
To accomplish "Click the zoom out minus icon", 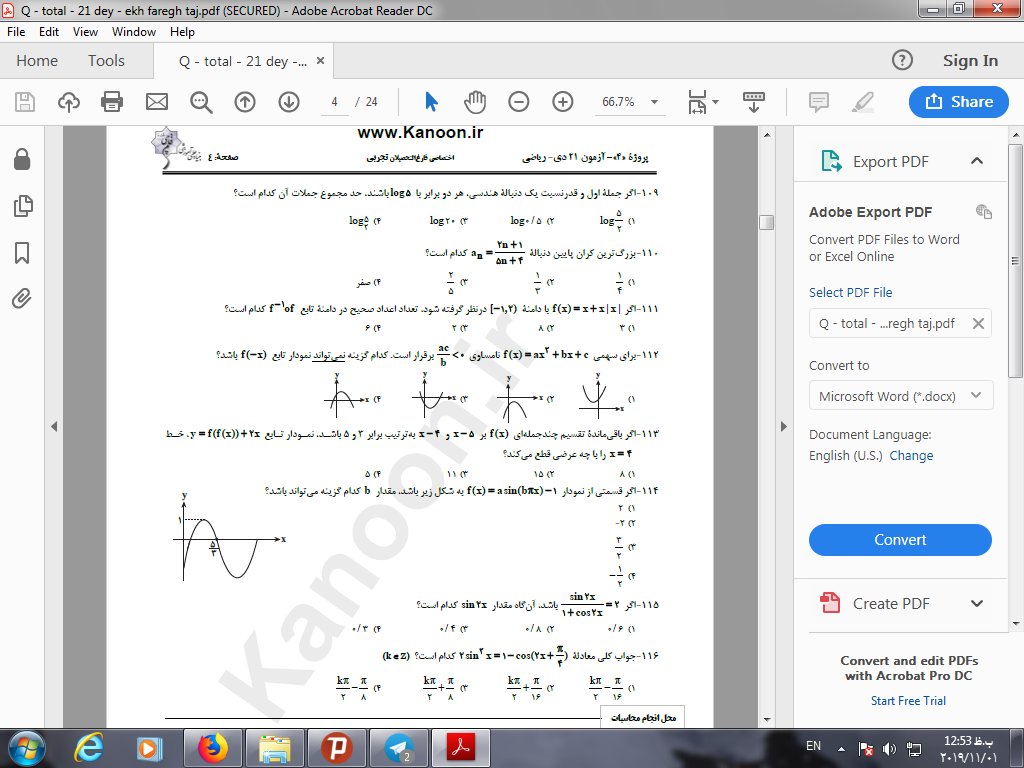I will [x=518, y=102].
